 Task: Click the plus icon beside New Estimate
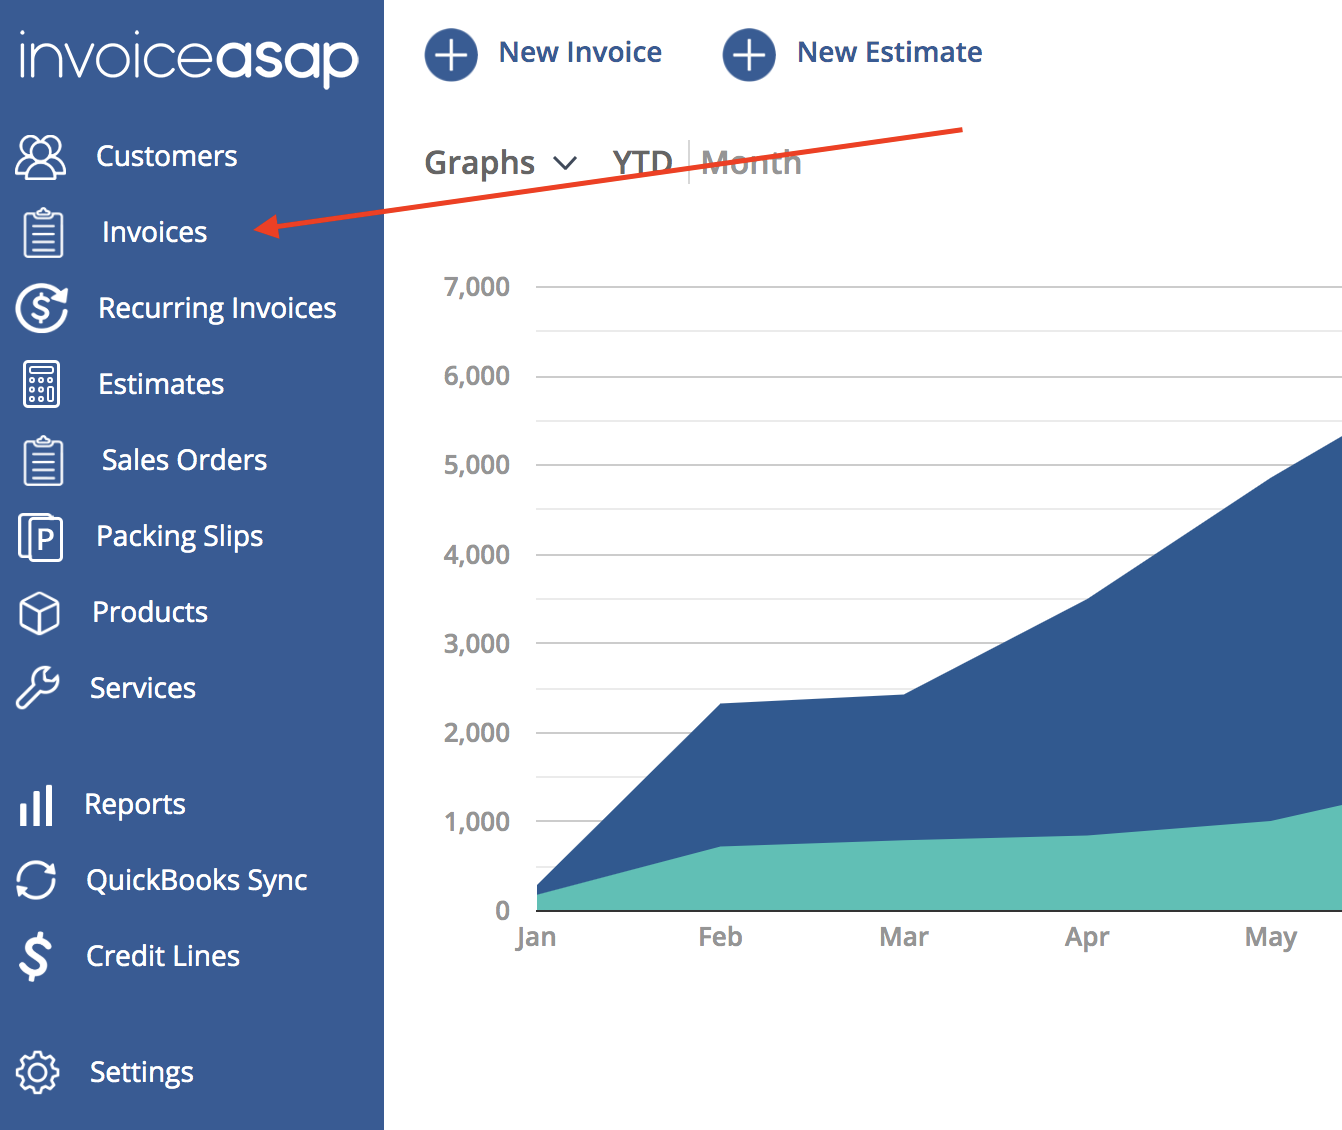[749, 54]
